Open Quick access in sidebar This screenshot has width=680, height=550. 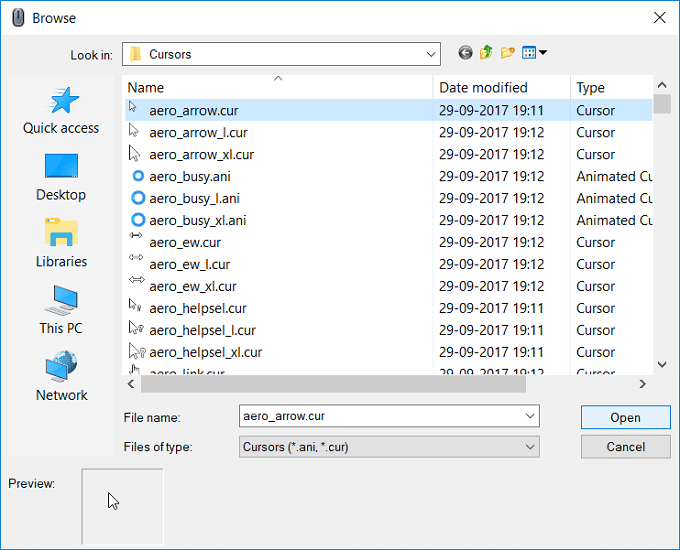coord(61,111)
